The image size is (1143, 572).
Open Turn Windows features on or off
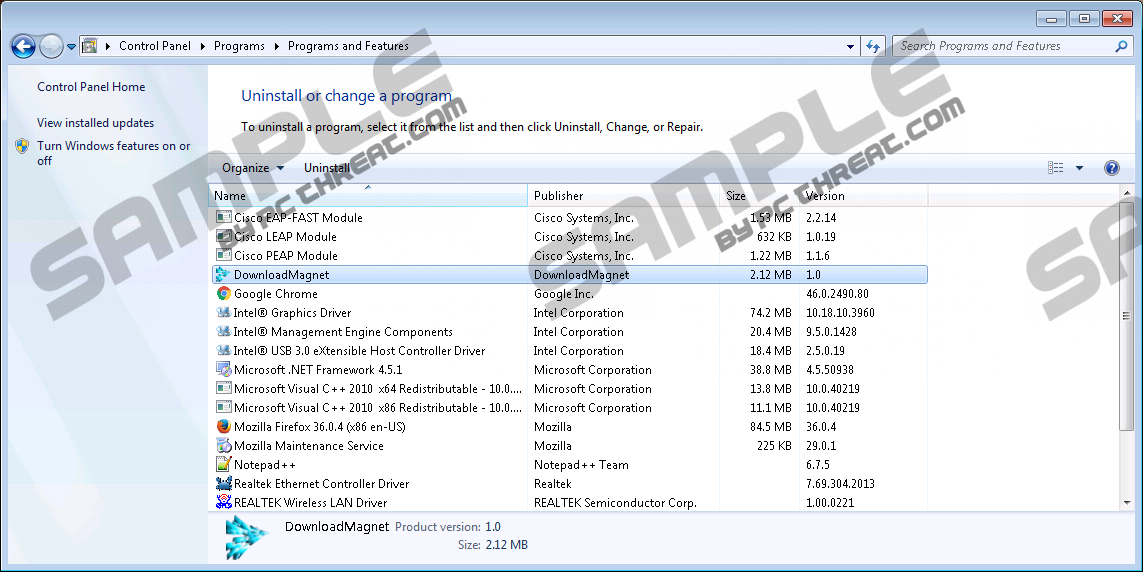(x=114, y=153)
